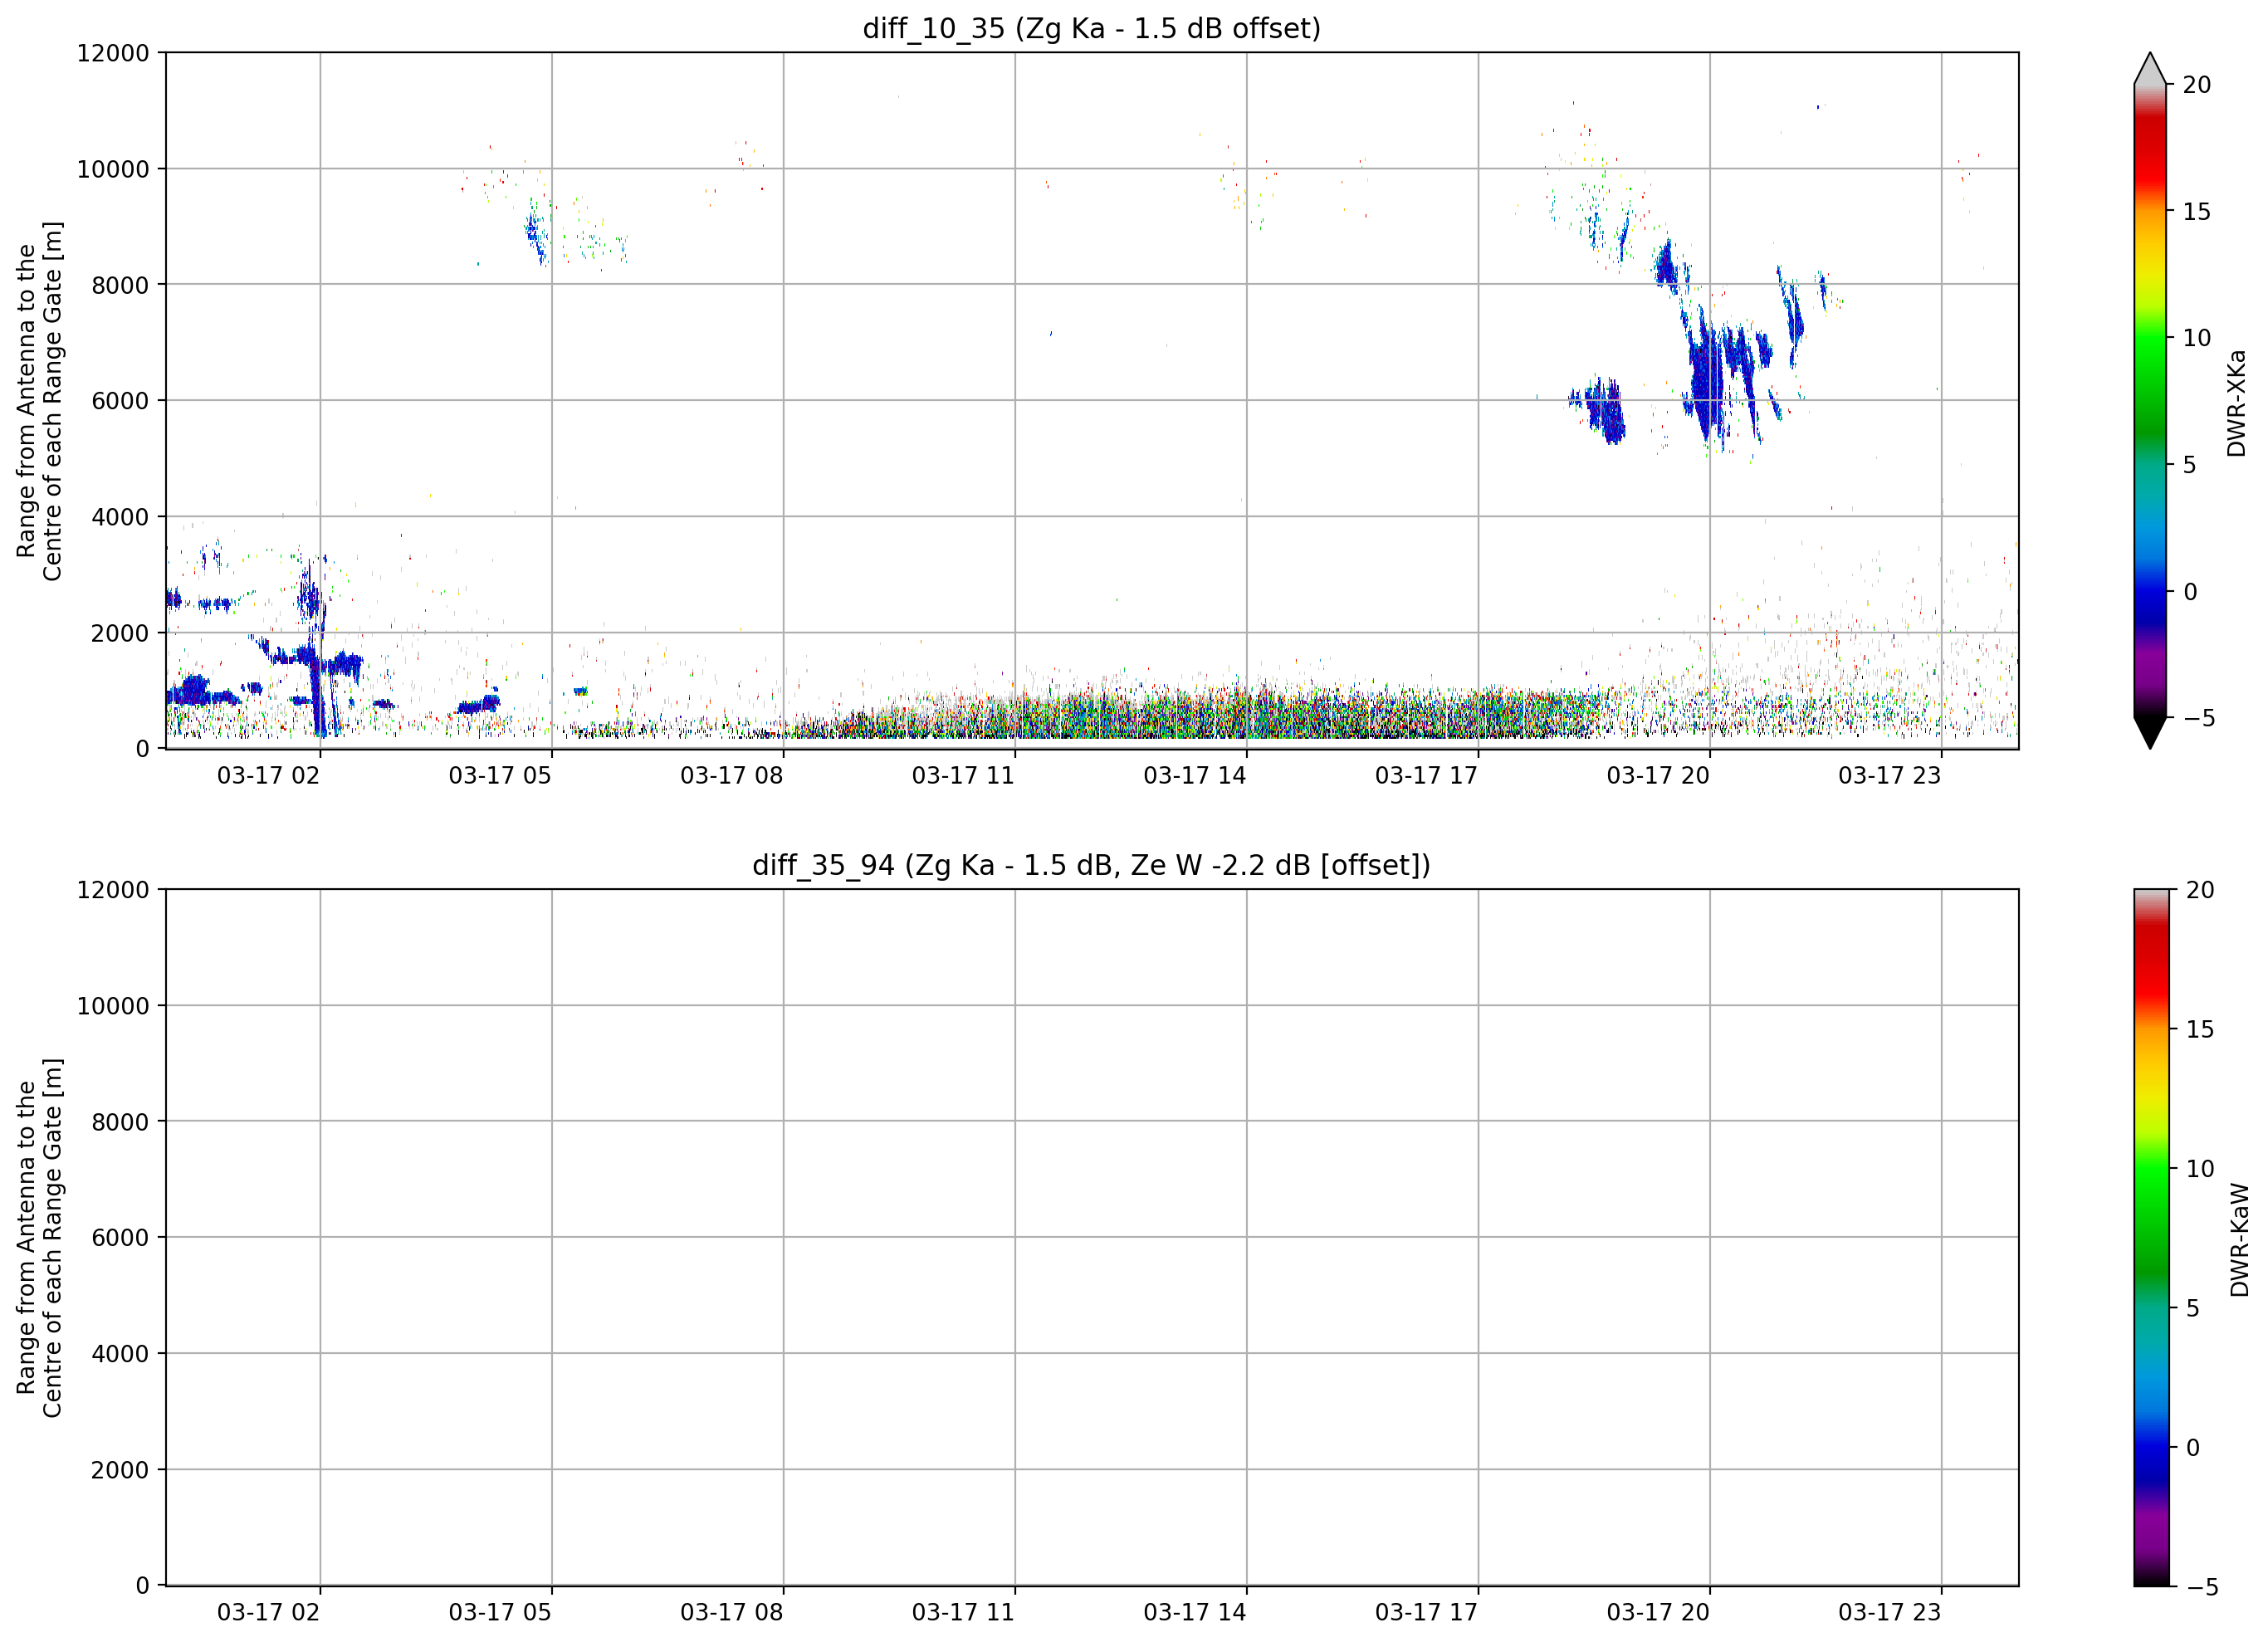This screenshot has width=2268, height=1642.
Task: Click the '03-17 17' x-axis label of bottom plot
Action: click(x=1426, y=1613)
